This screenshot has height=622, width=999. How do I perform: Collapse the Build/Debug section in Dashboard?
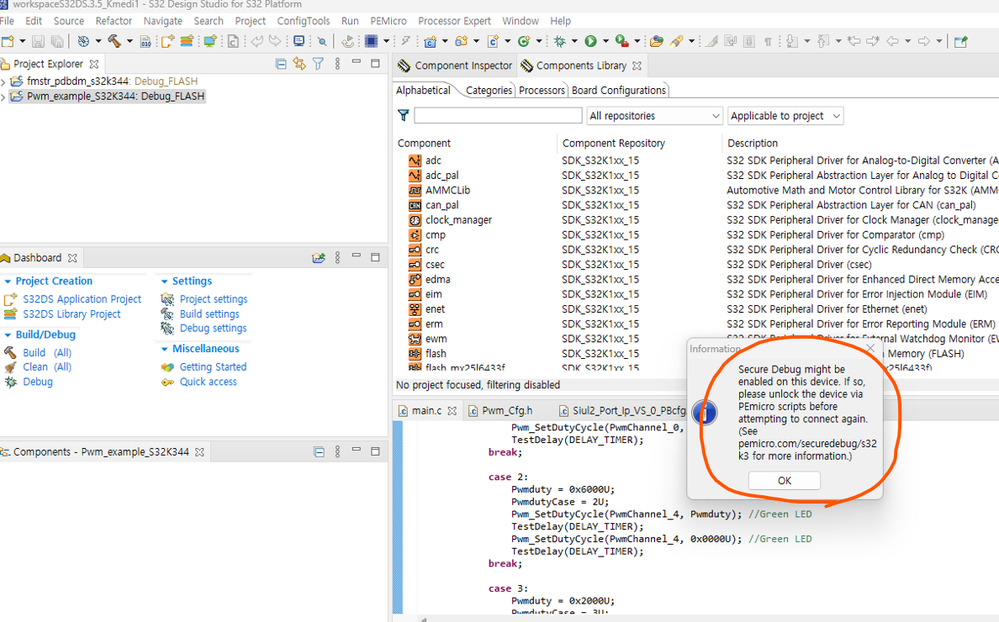click(8, 335)
